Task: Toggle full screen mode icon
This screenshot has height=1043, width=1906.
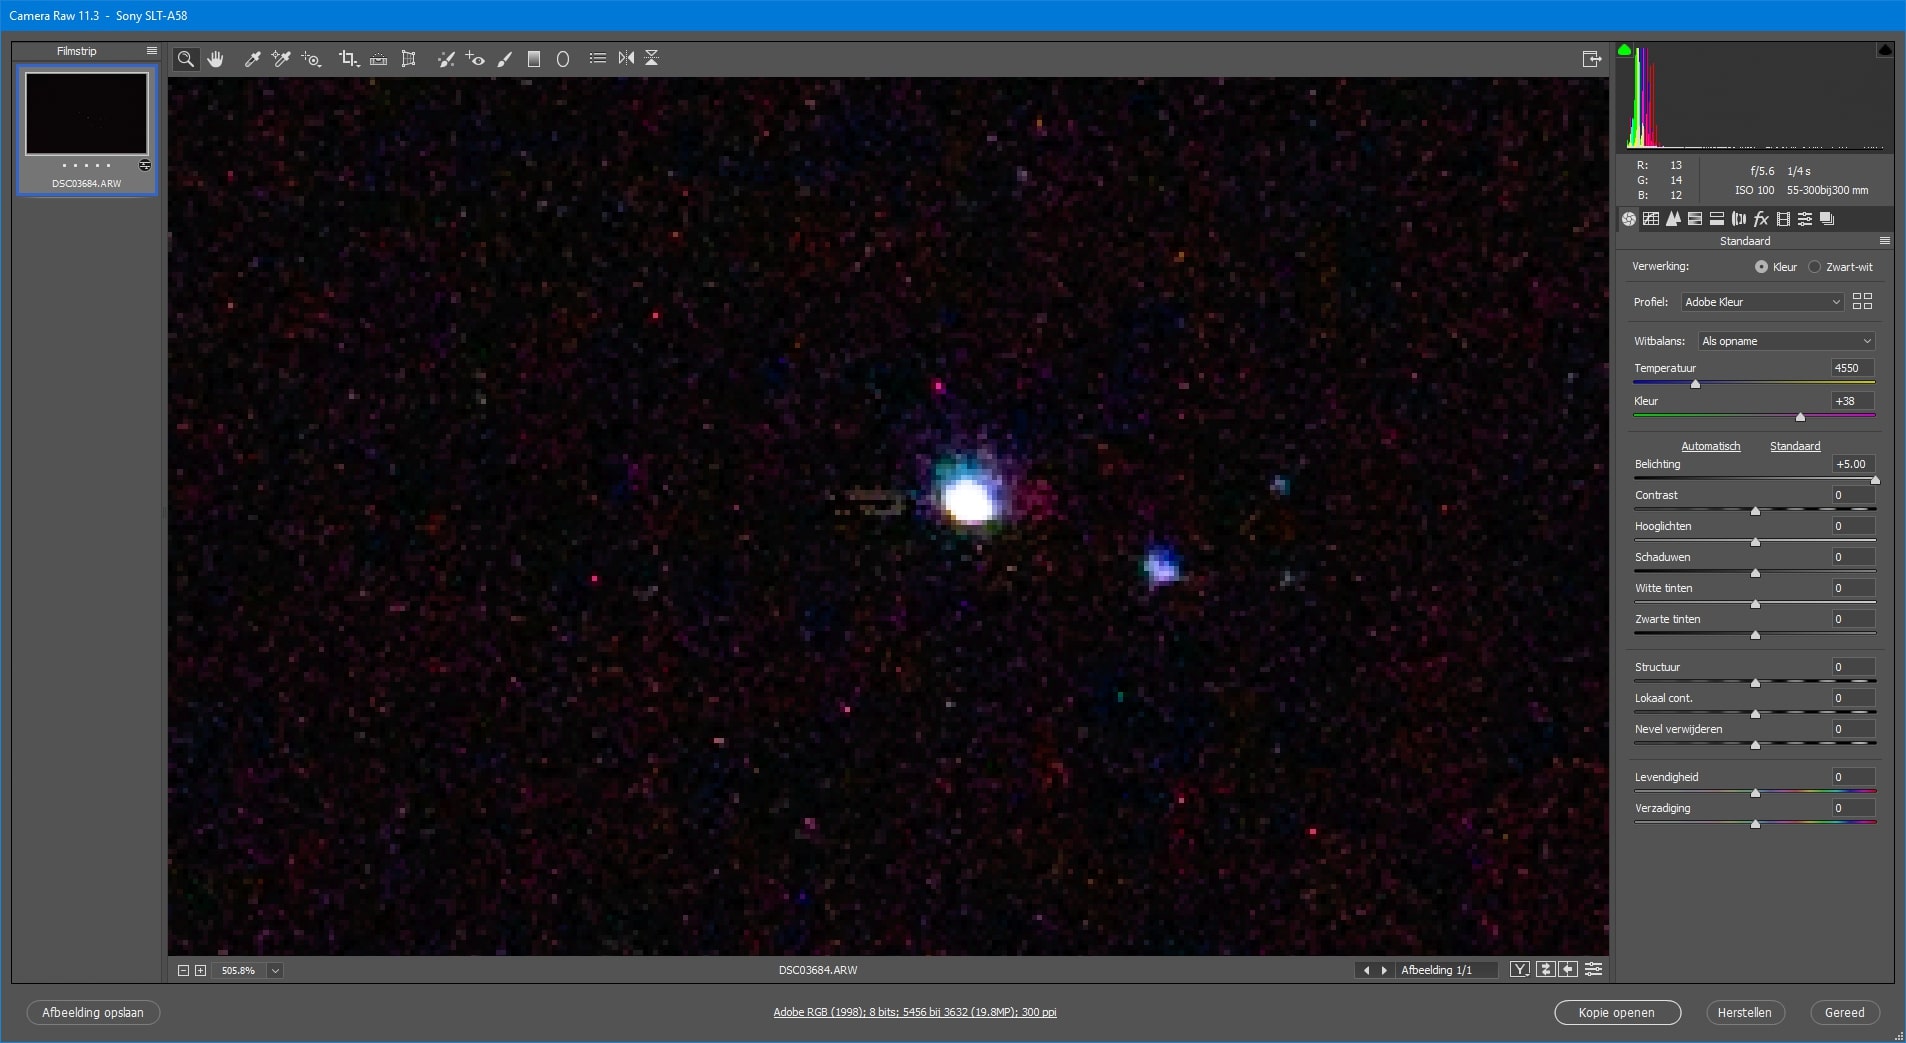Action: point(1592,59)
